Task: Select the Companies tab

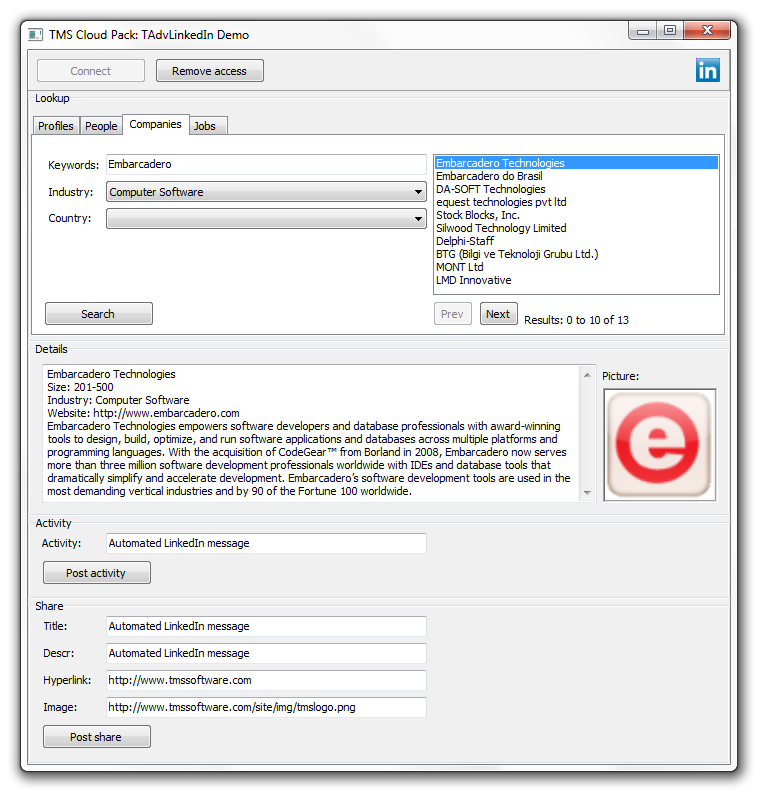Action: click(x=155, y=124)
